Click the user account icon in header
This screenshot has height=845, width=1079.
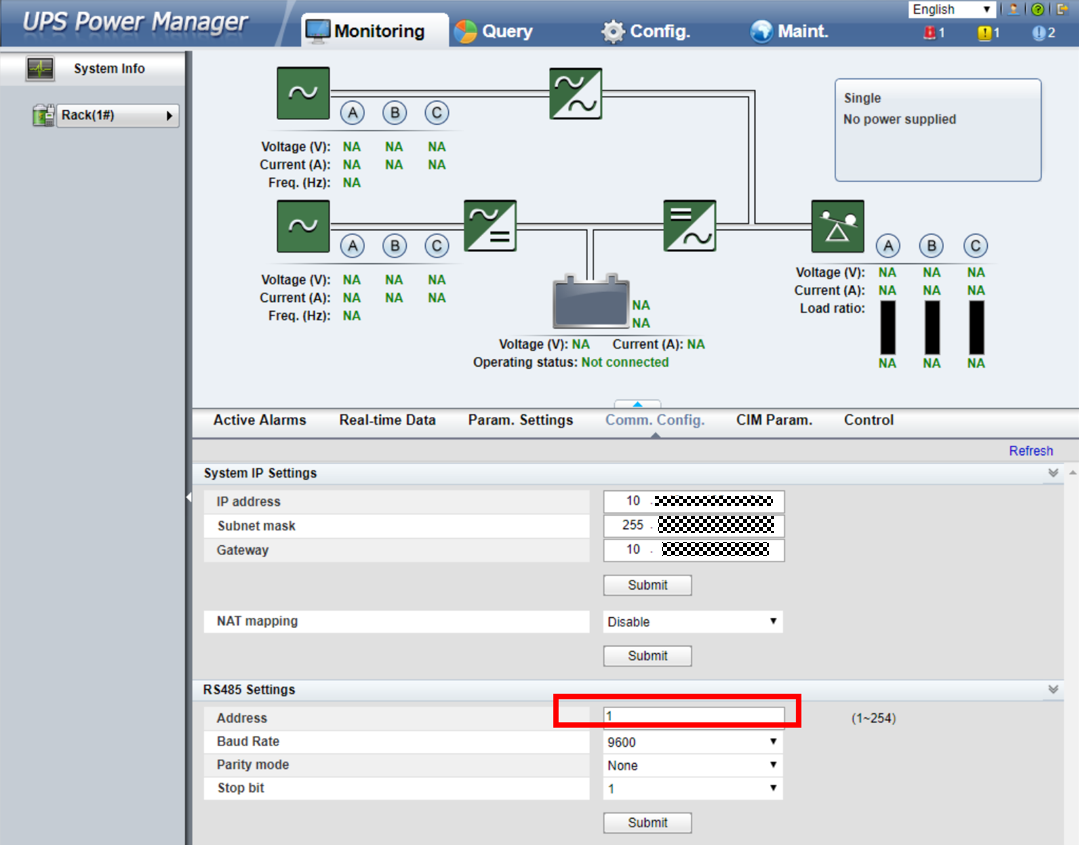coord(1015,9)
